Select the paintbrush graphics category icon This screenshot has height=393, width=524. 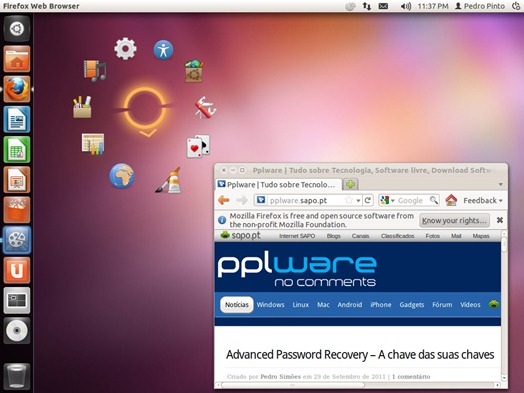tap(169, 180)
